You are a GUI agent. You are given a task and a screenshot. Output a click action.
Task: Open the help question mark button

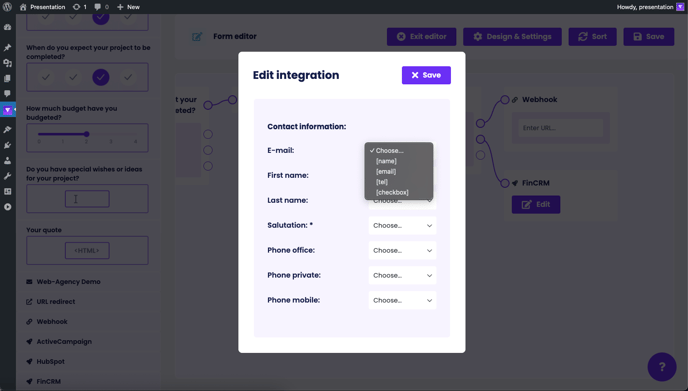662,367
